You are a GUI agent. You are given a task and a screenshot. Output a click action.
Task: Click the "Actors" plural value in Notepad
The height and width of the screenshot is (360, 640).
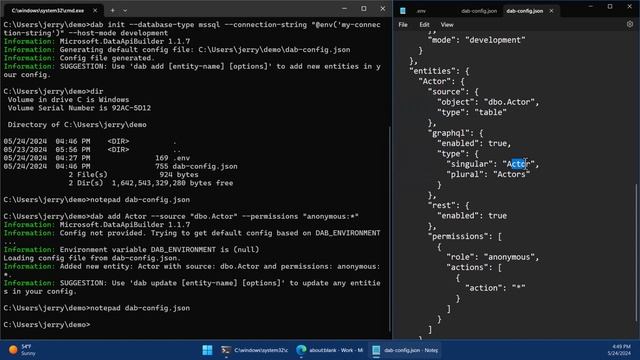click(x=511, y=174)
